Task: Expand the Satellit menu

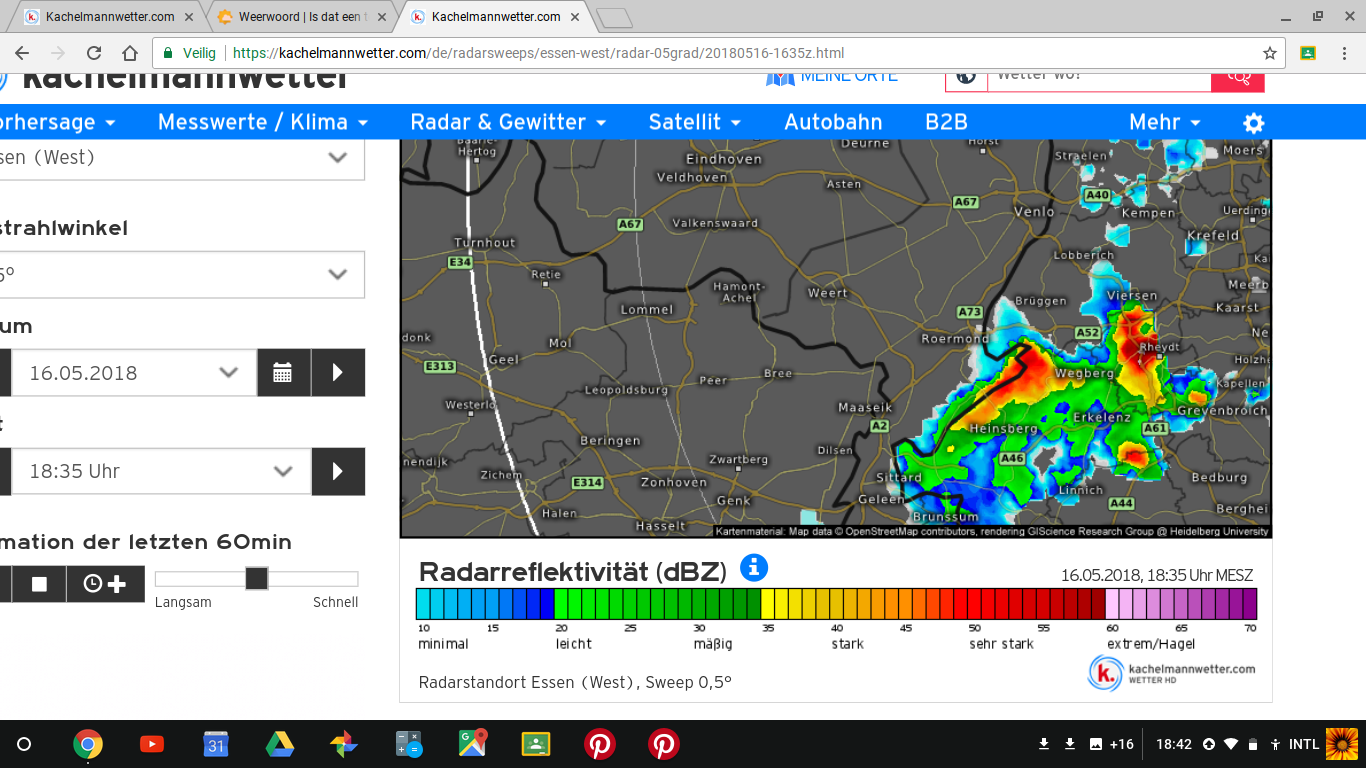Action: 695,122
